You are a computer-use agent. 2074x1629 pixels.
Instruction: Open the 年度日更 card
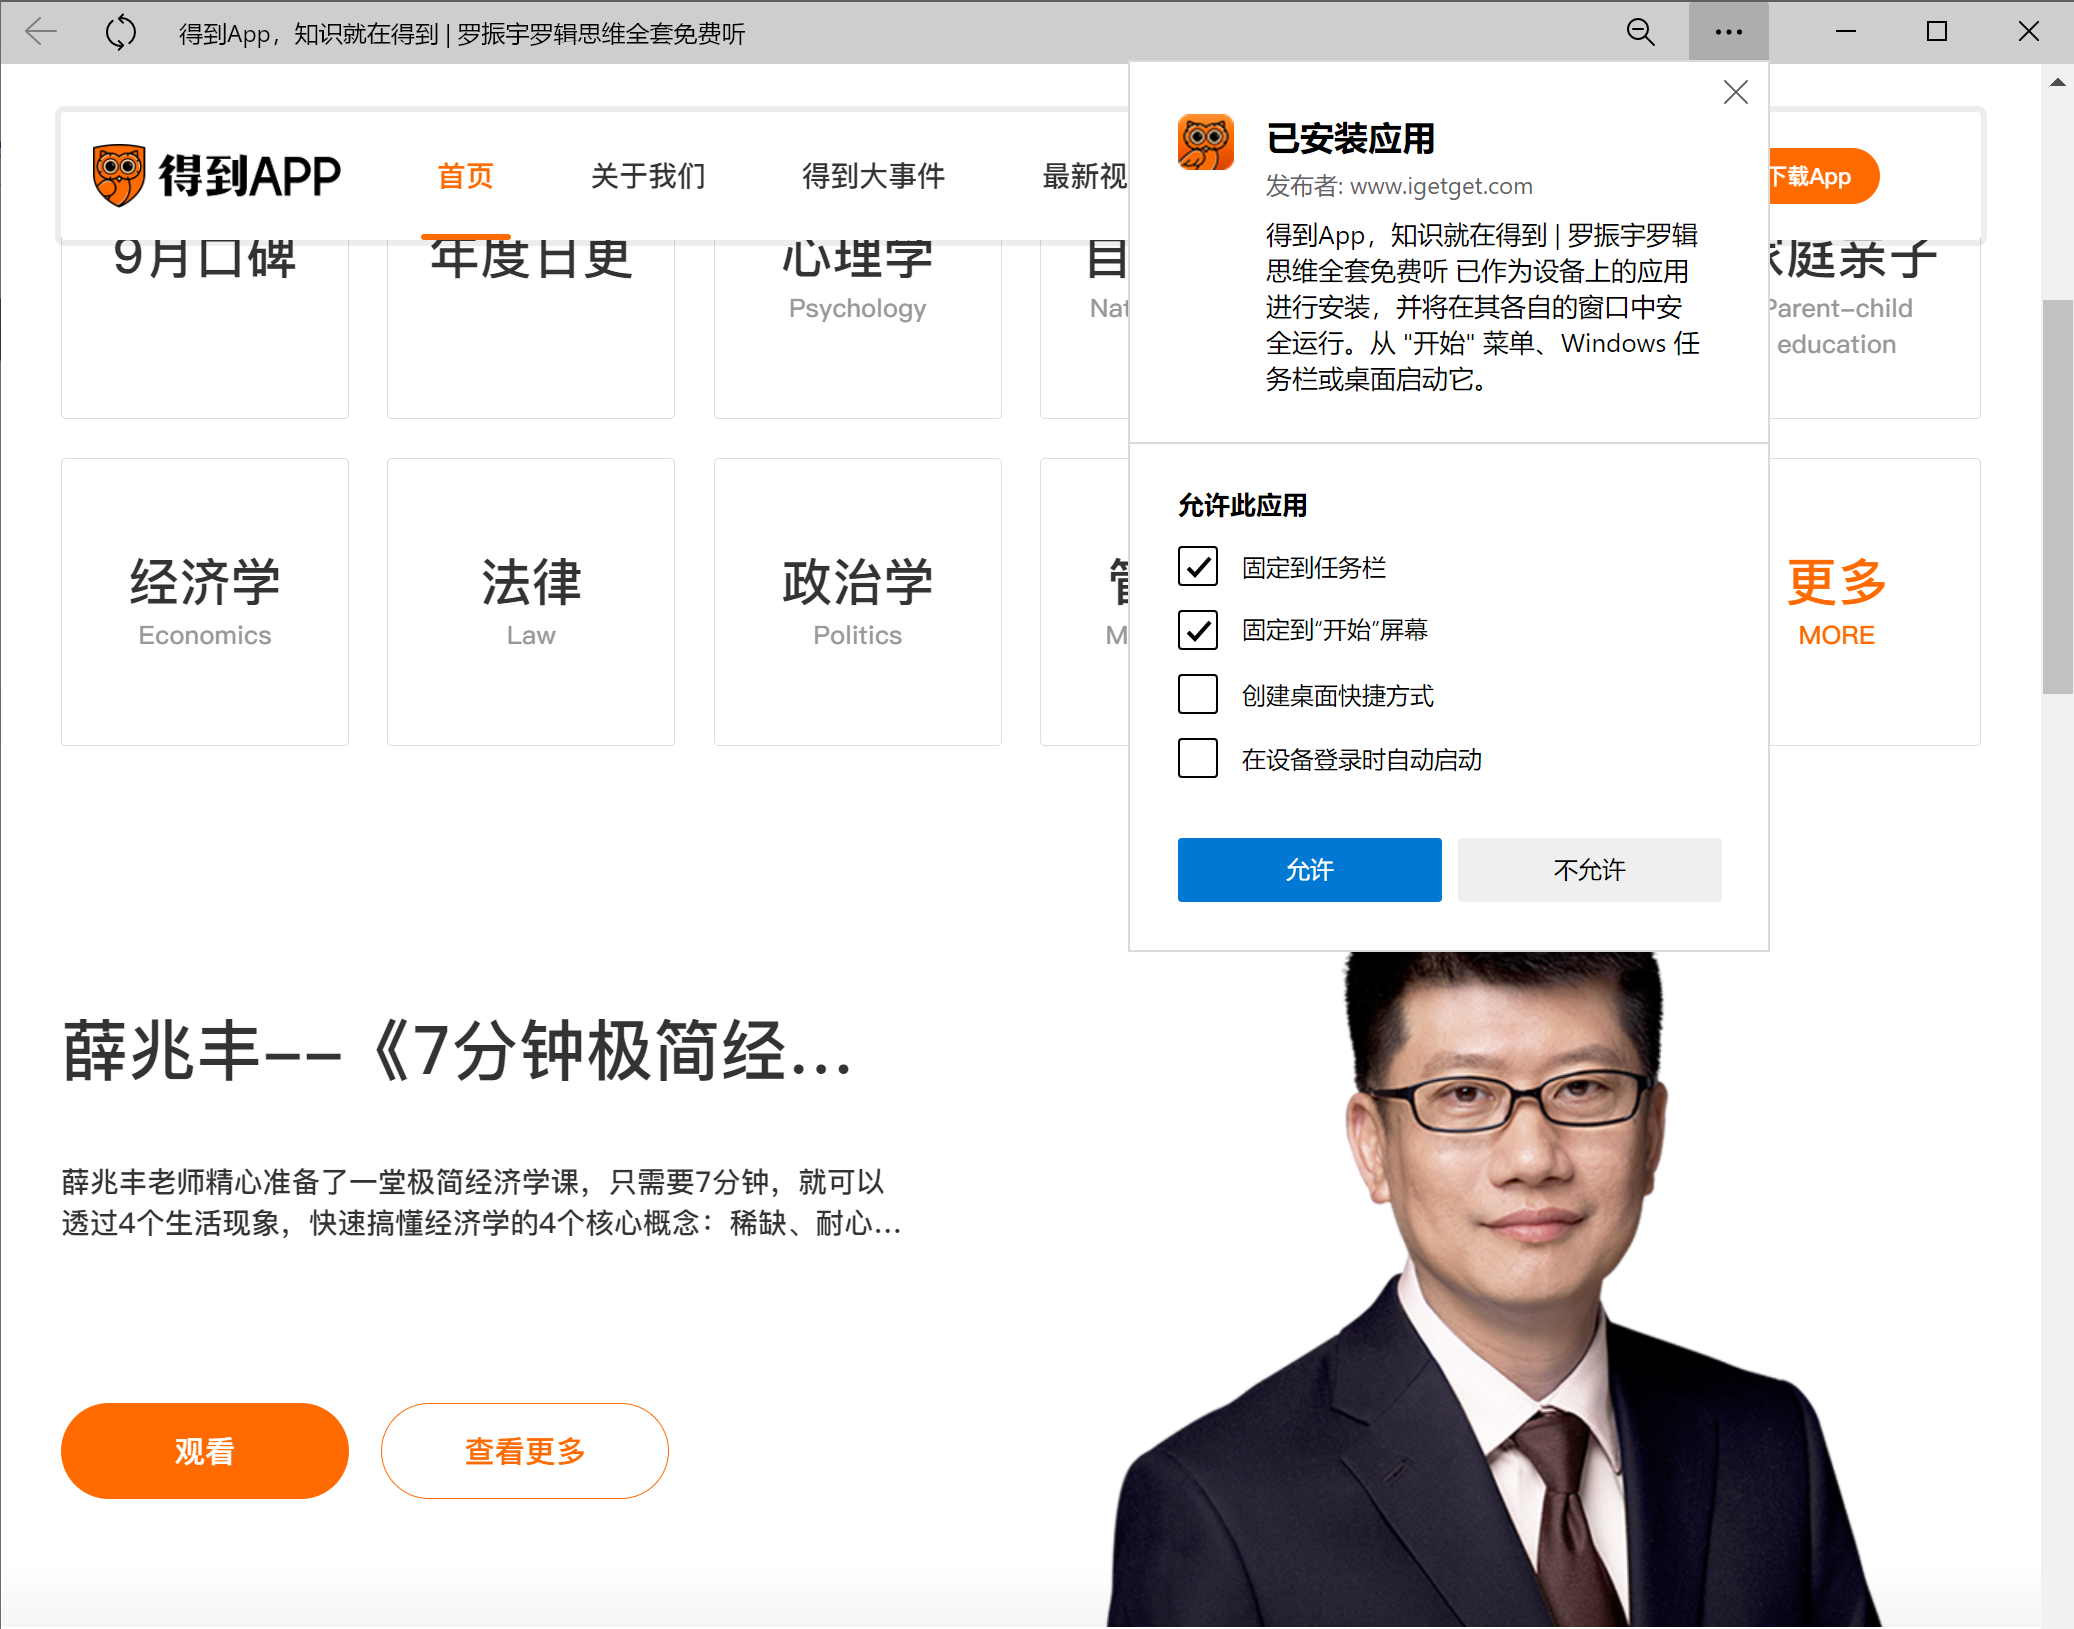531,328
